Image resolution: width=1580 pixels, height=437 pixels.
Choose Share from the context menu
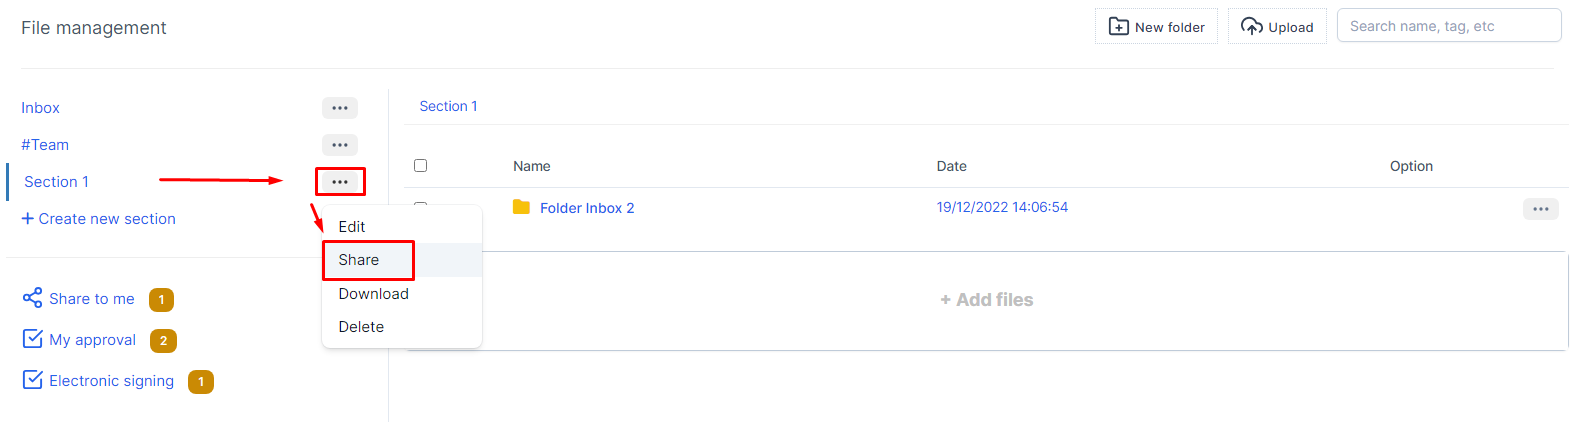pyautogui.click(x=359, y=260)
